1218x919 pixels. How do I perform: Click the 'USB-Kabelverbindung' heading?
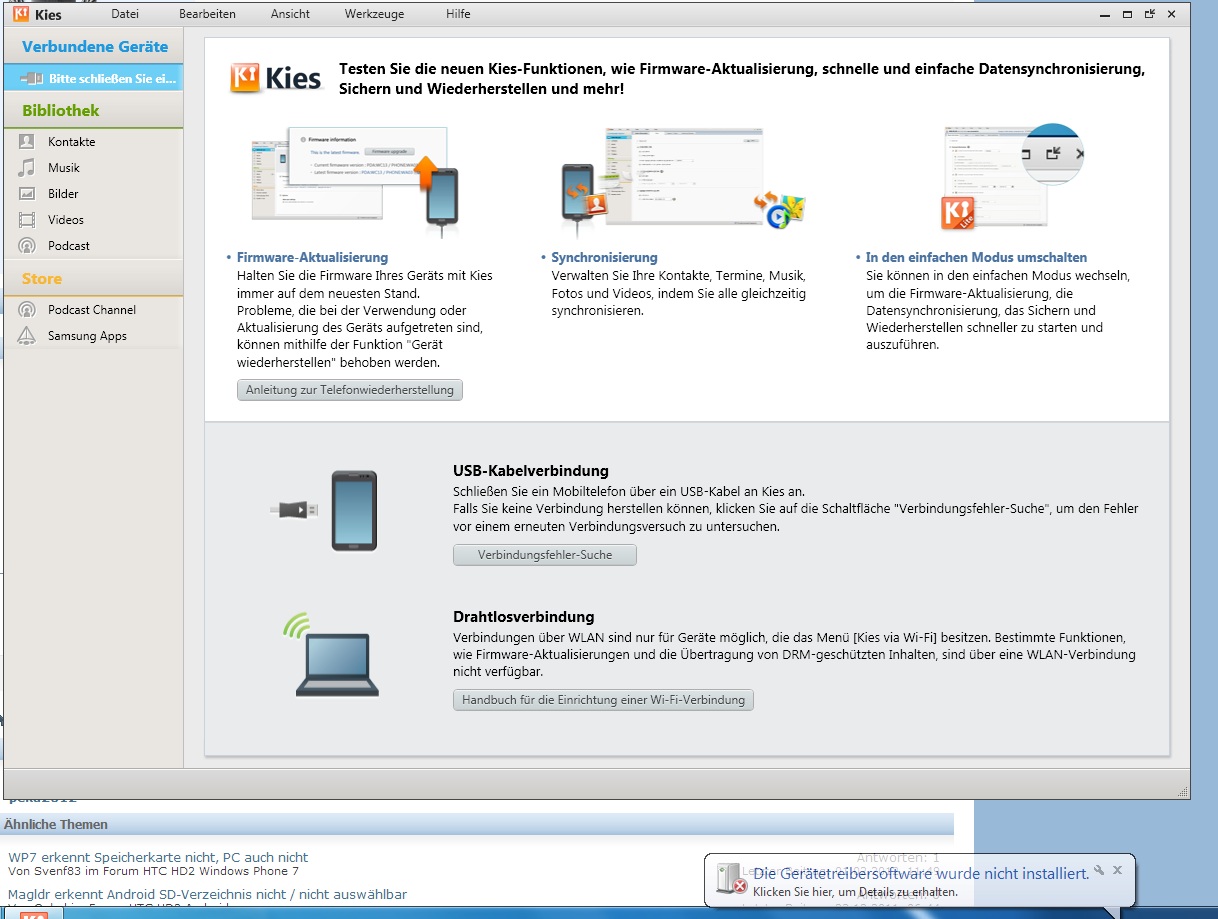(x=531, y=471)
